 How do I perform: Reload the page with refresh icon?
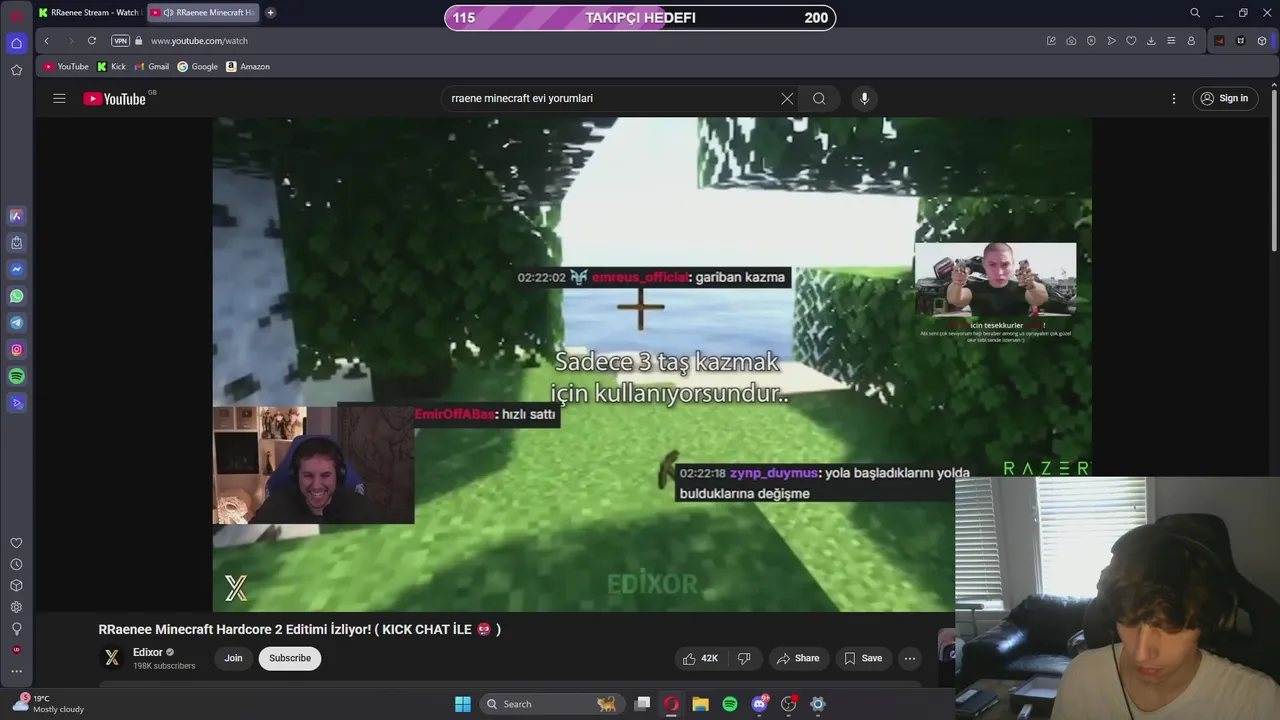coord(92,41)
